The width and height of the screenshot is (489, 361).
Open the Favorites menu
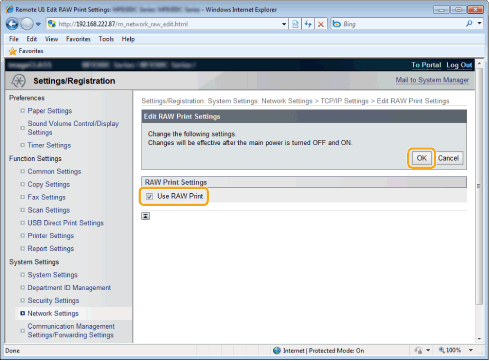tap(78, 39)
